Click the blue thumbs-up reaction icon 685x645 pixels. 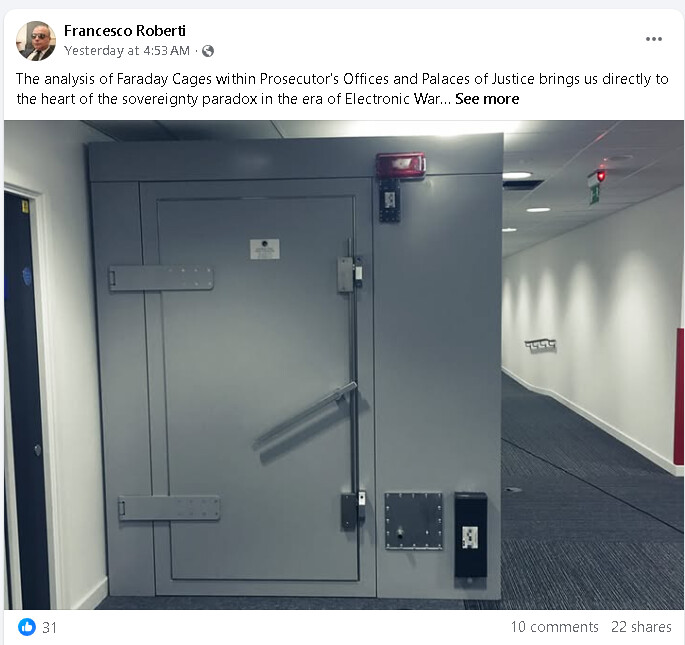(27, 627)
